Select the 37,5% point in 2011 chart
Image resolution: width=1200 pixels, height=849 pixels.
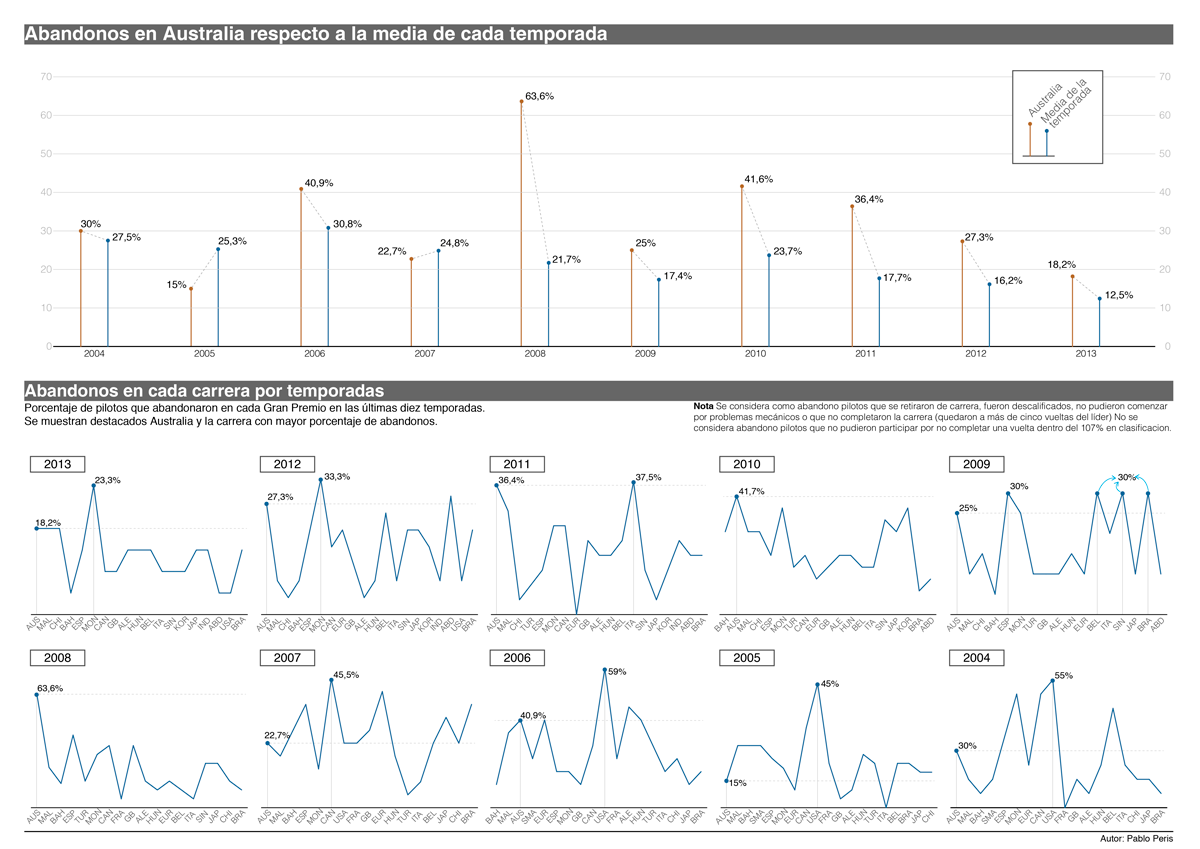(633, 482)
